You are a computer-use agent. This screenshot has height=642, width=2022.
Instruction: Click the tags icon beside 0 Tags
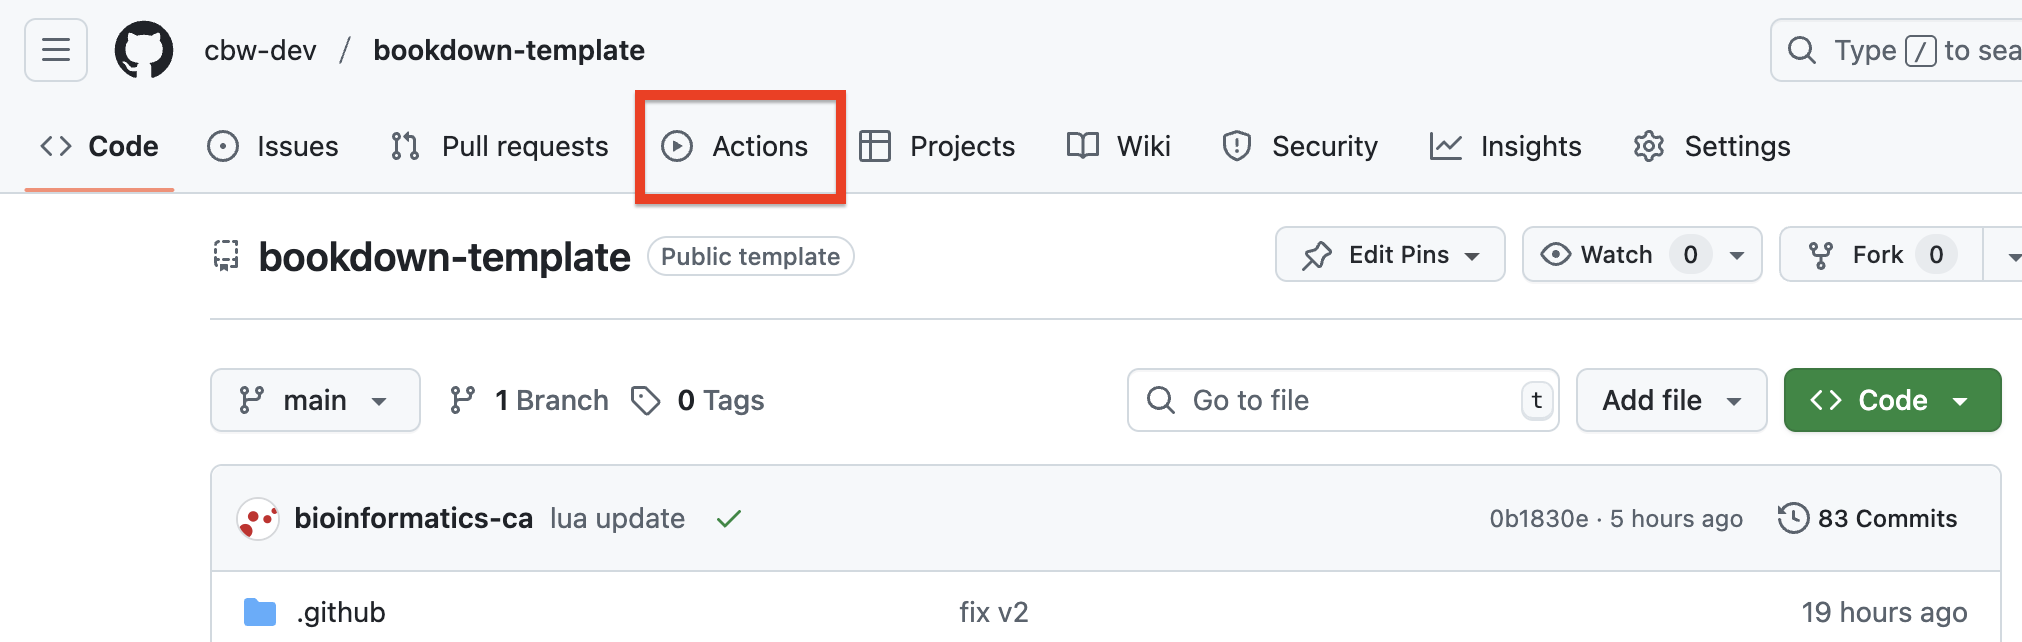point(646,400)
